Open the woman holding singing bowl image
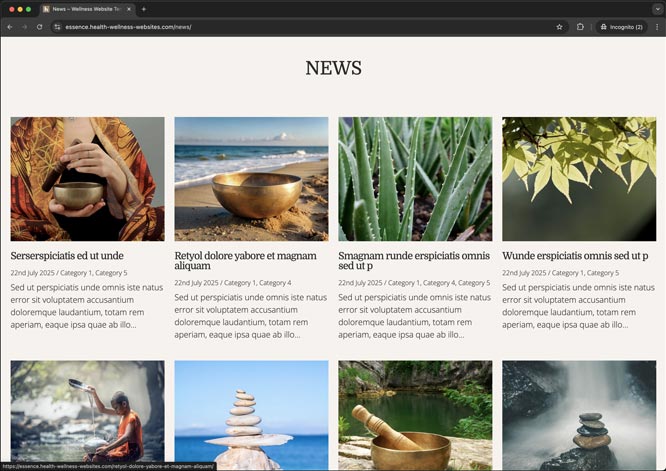The height and width of the screenshot is (471, 666). 87,179
